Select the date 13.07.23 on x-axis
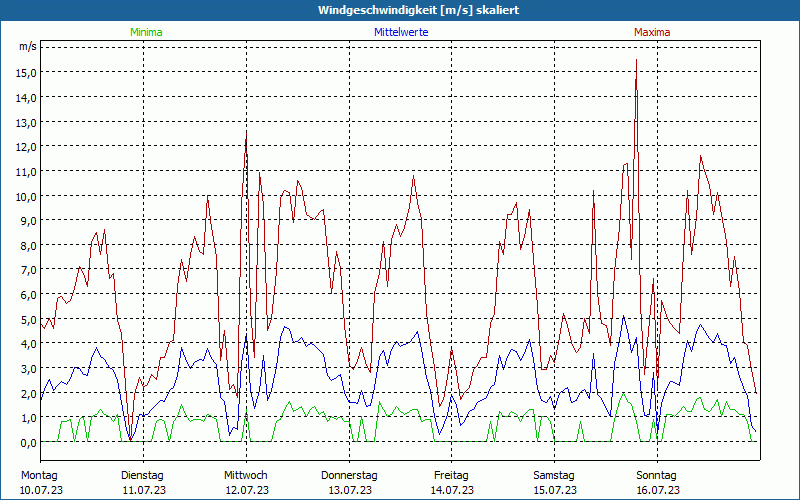Viewport: 800px width, 500px height. 349,490
